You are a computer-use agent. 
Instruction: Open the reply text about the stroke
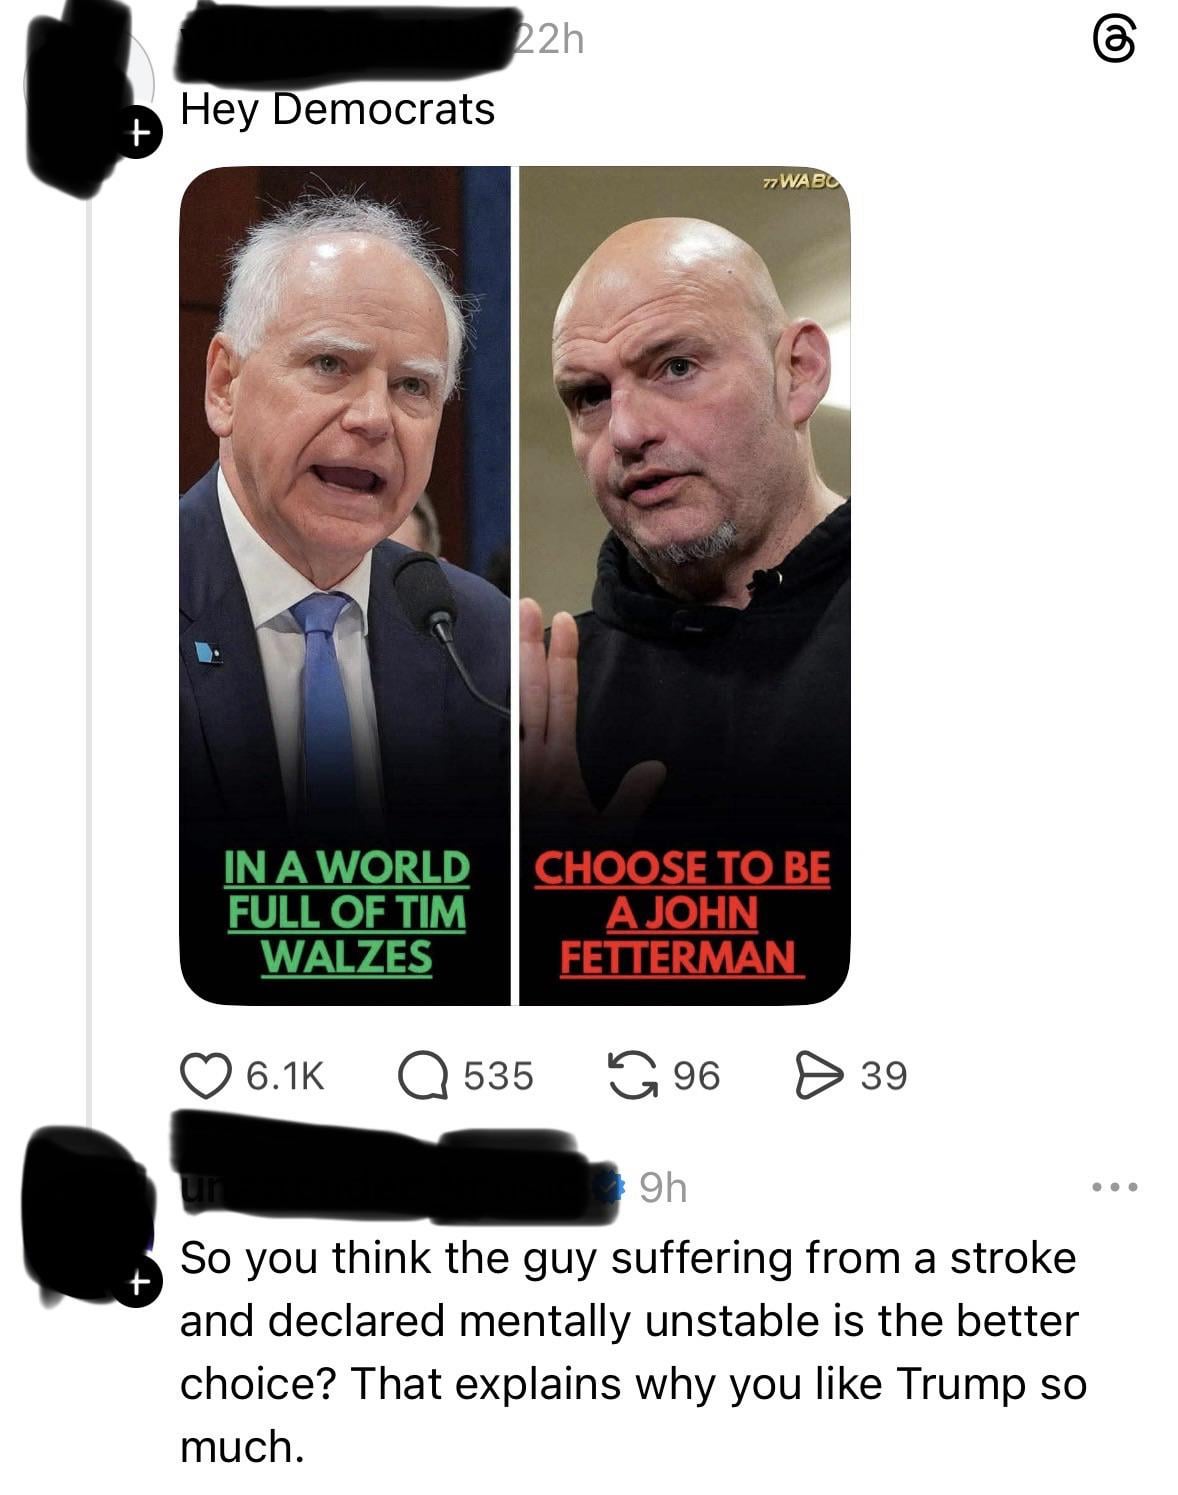pyautogui.click(x=632, y=1352)
